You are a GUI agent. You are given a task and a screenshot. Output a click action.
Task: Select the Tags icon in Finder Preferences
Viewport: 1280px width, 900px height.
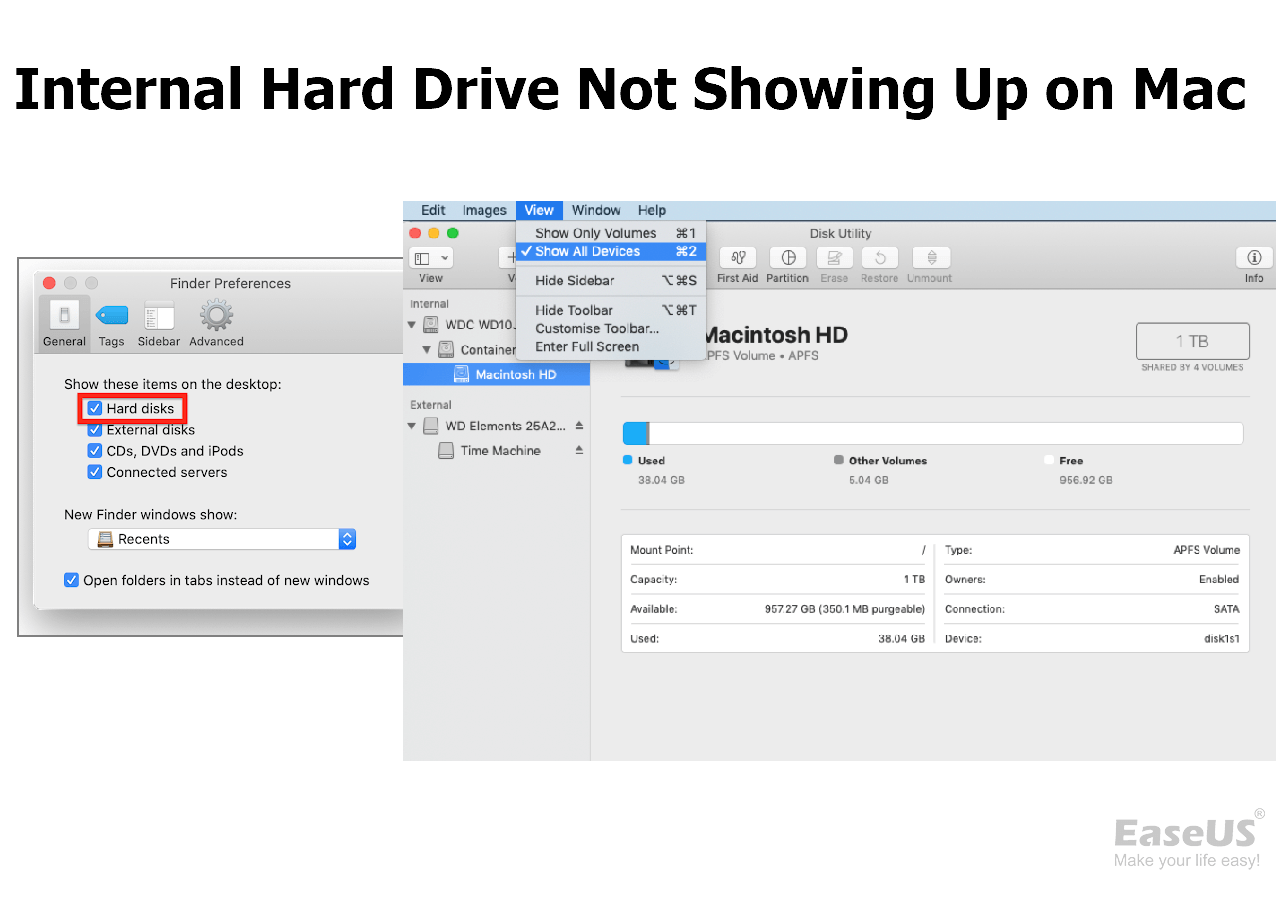(111, 322)
